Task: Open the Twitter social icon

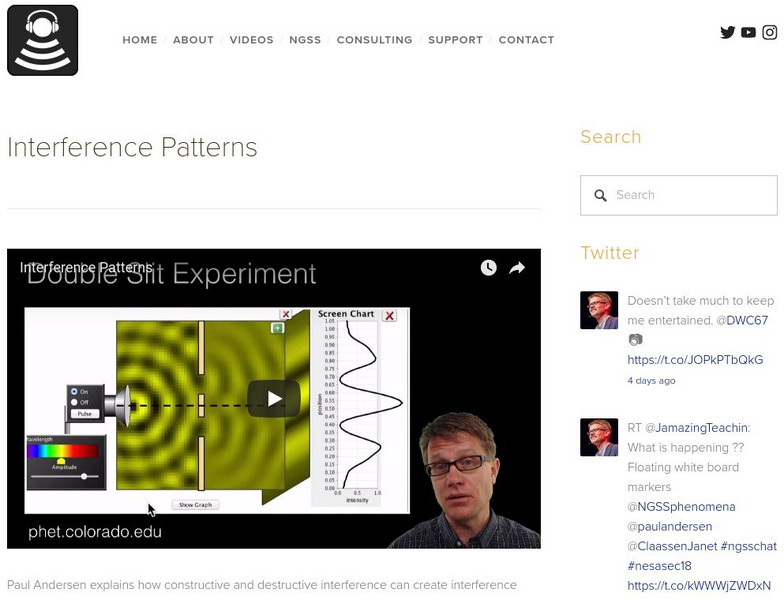Action: click(x=728, y=32)
